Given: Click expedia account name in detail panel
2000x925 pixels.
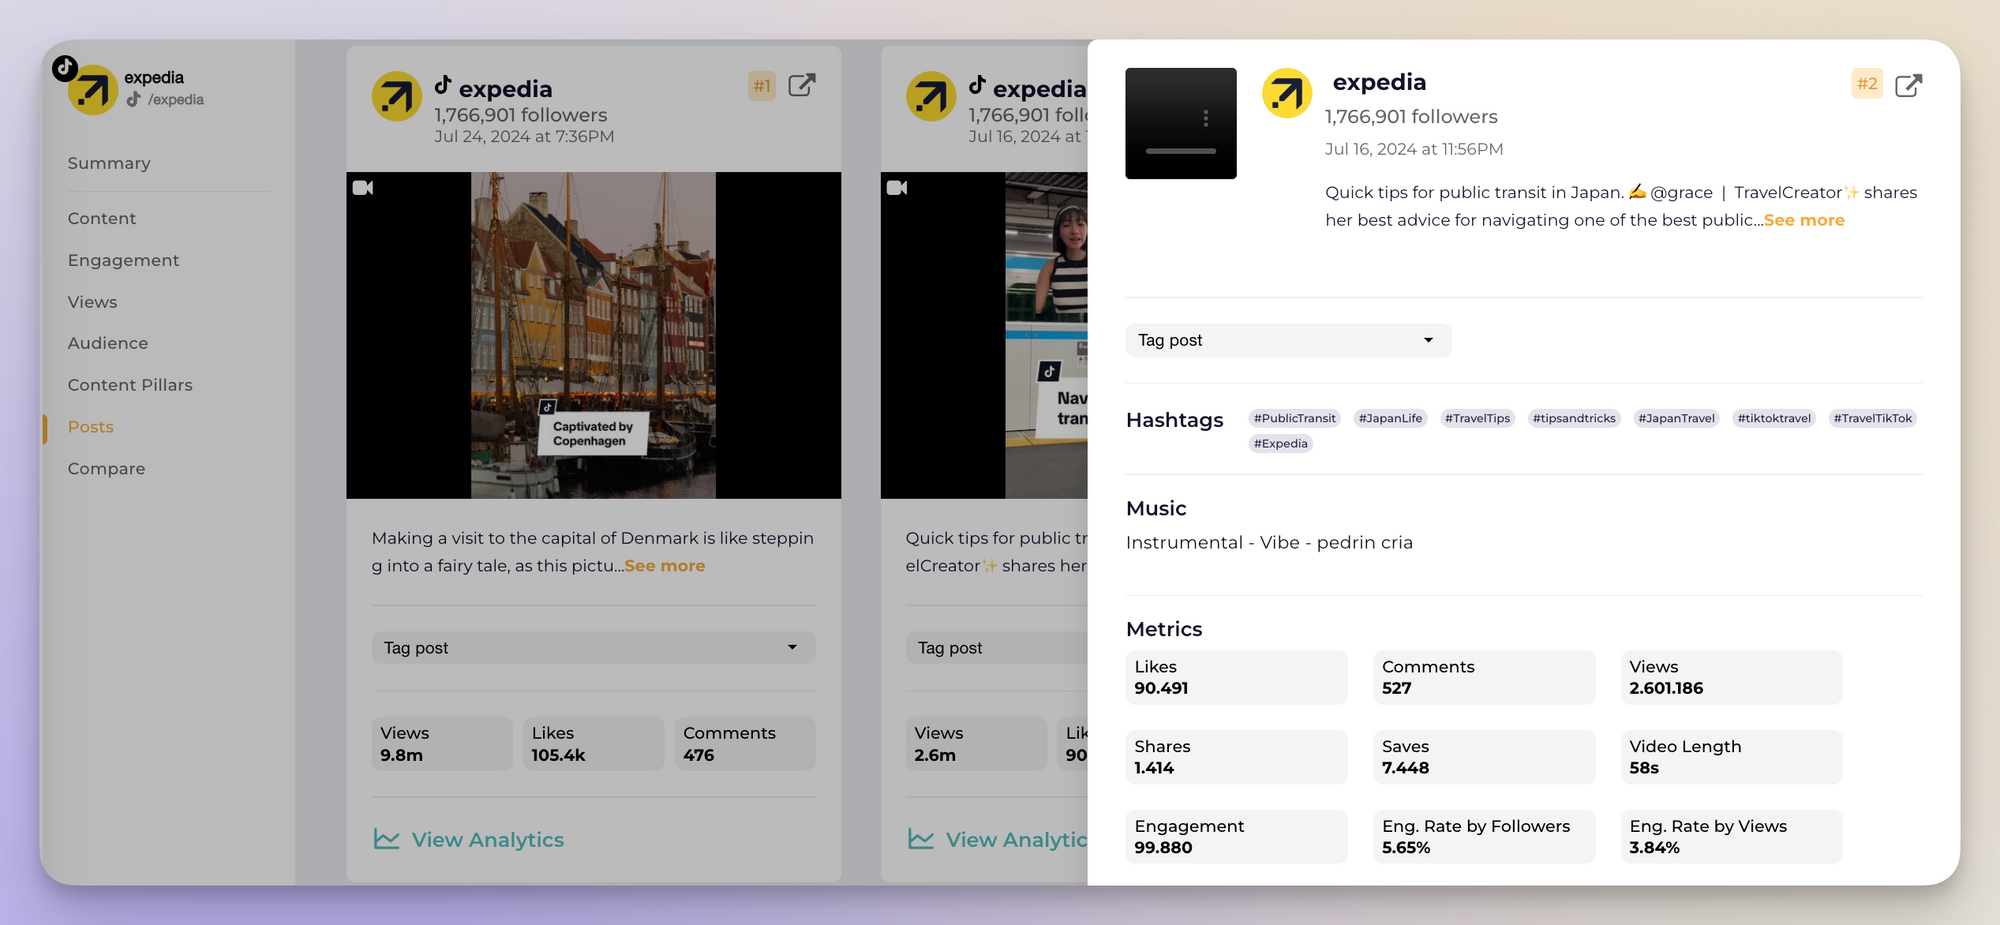Looking at the screenshot, I should coord(1379,83).
